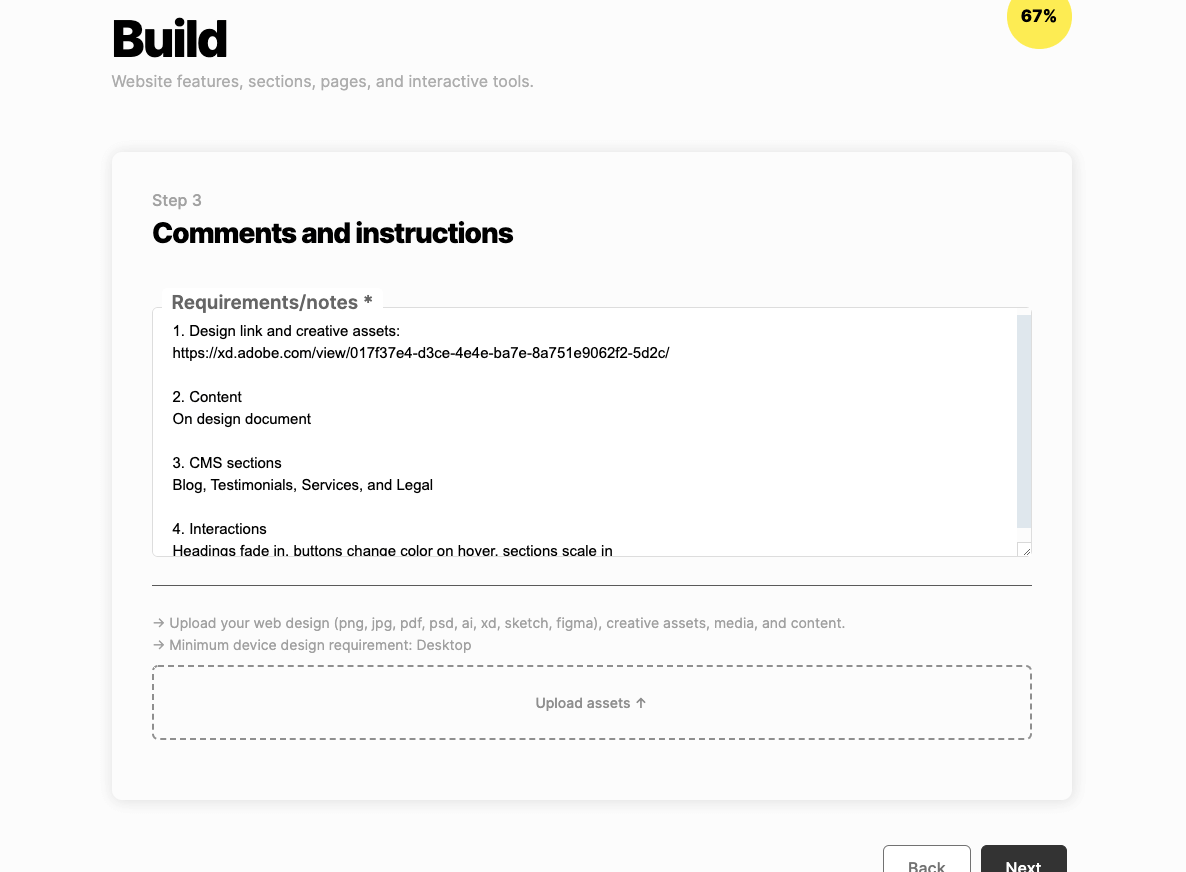Click '1. Design link and creative assets' line

click(x=286, y=330)
